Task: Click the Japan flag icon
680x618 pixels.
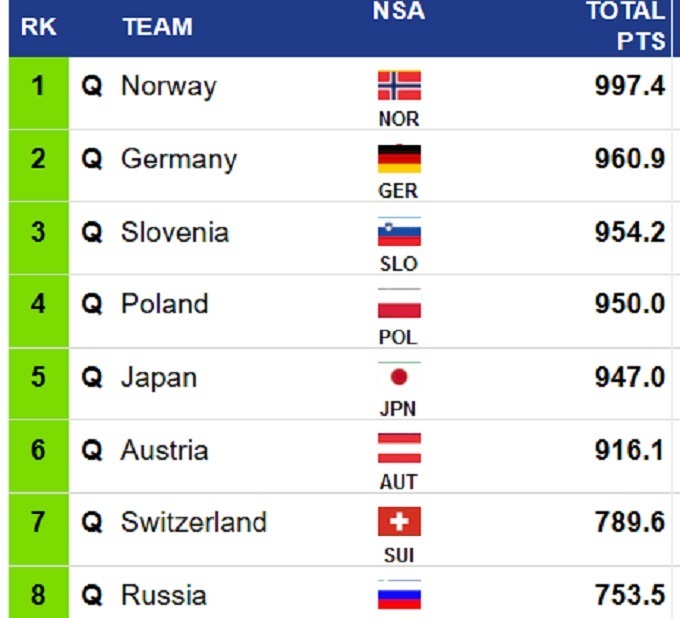Action: (x=399, y=377)
